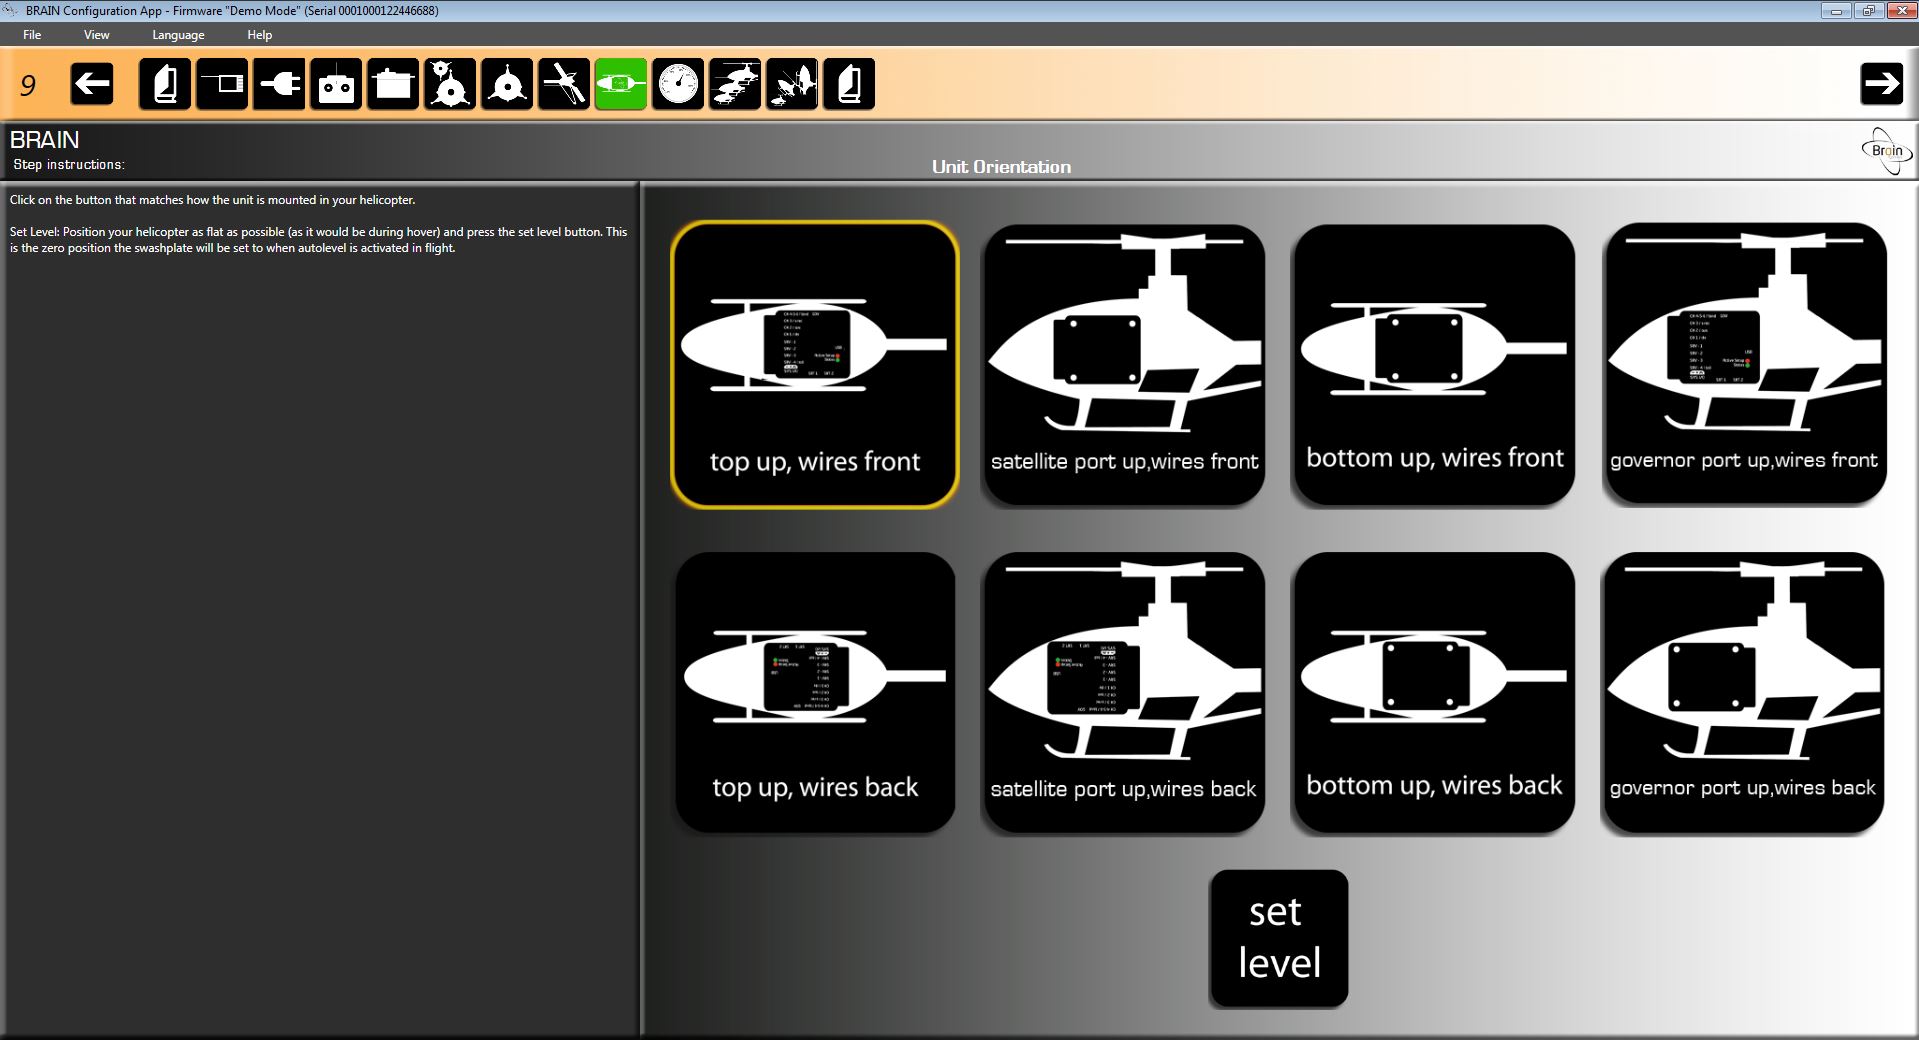This screenshot has width=1919, height=1040.
Task: Open the swashplate setup step icon
Action: click(x=507, y=84)
